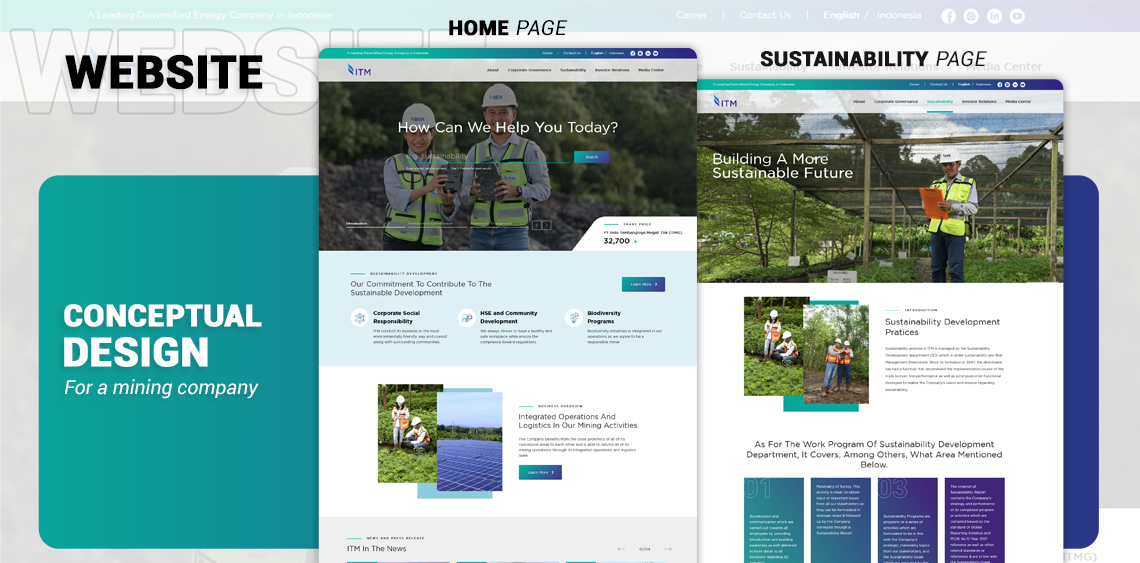Viewport: 1140px width, 563px height.
Task: Switch language to English in the top banner
Action: point(841,15)
